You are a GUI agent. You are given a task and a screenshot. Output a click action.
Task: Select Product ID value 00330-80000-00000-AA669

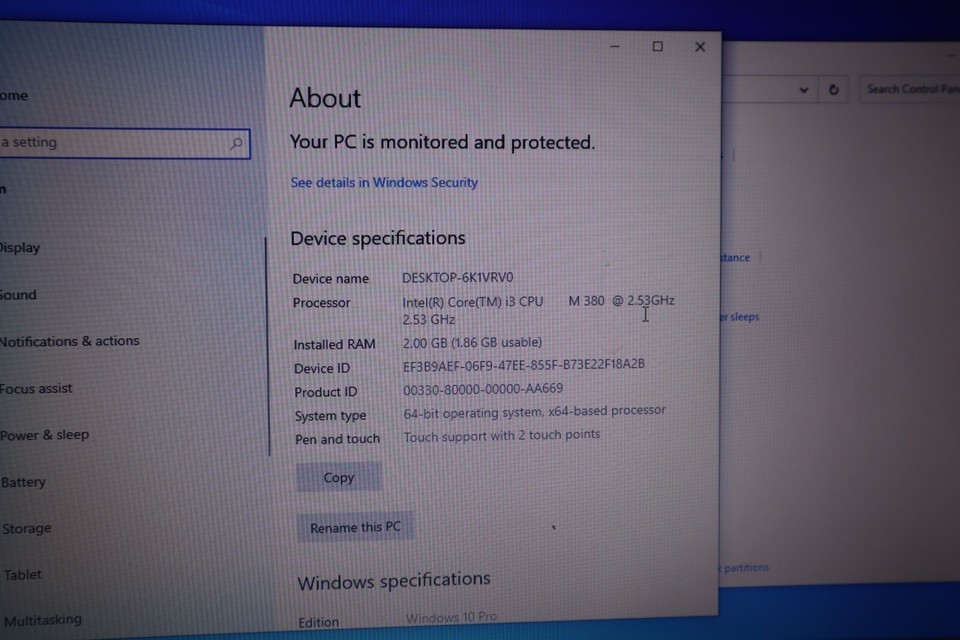tap(482, 389)
